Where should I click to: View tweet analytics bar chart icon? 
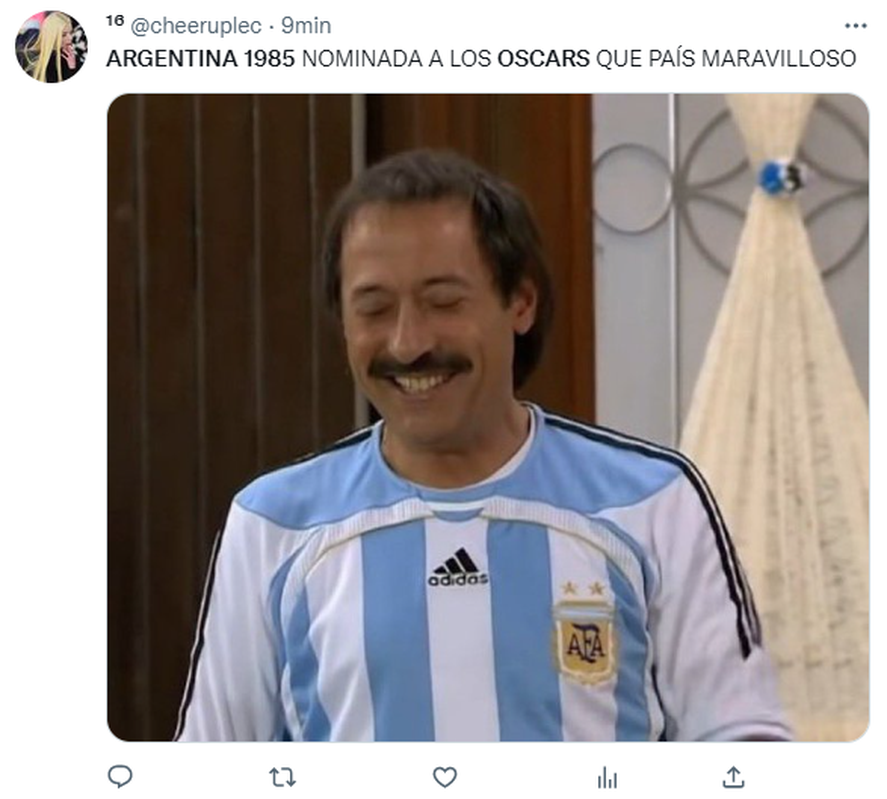coord(608,777)
